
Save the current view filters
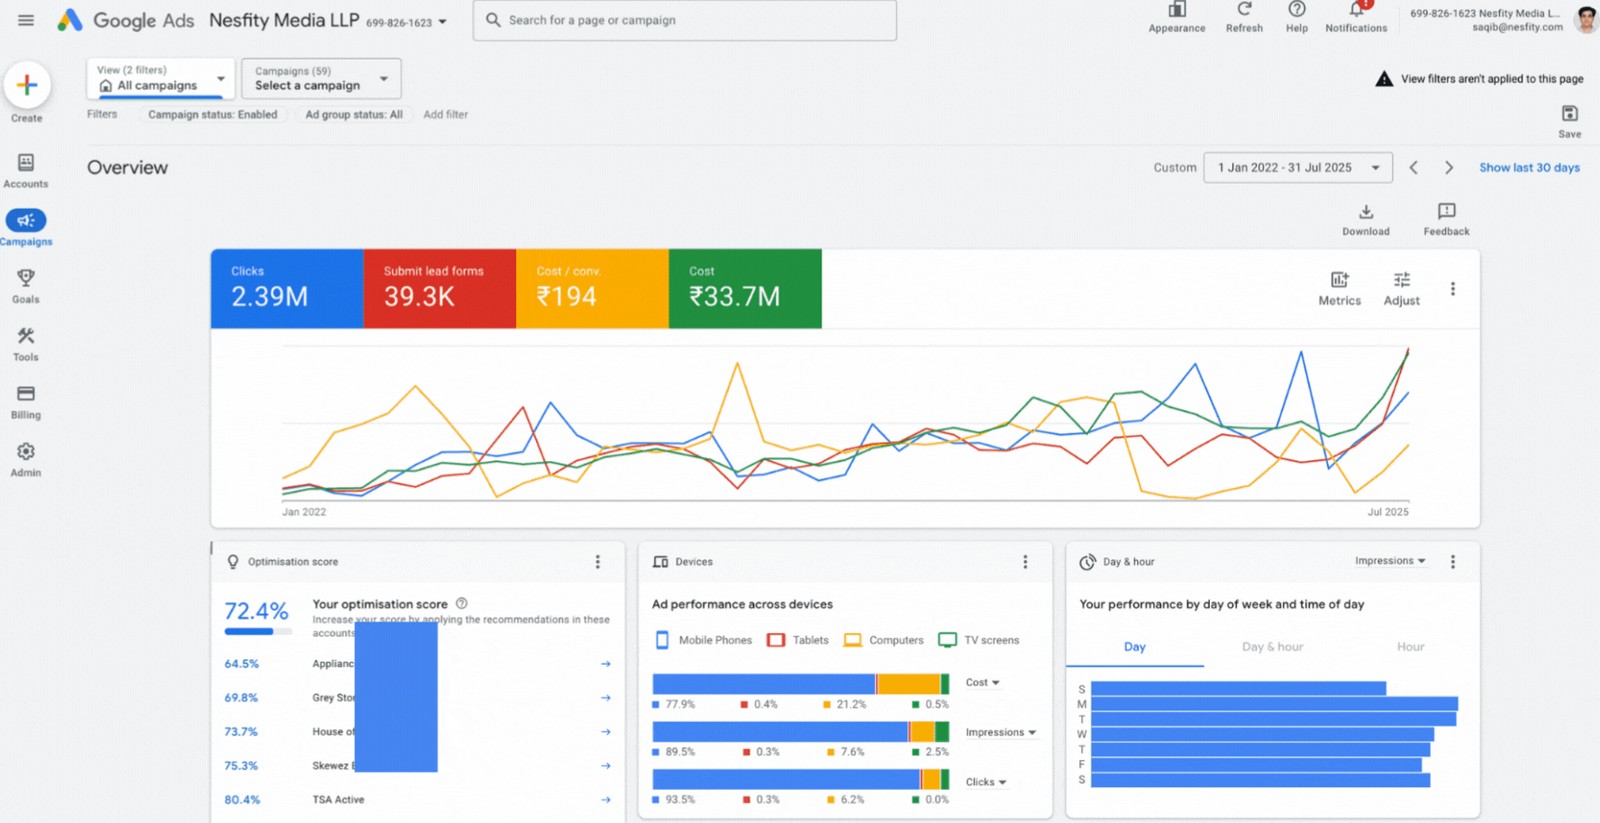1570,121
